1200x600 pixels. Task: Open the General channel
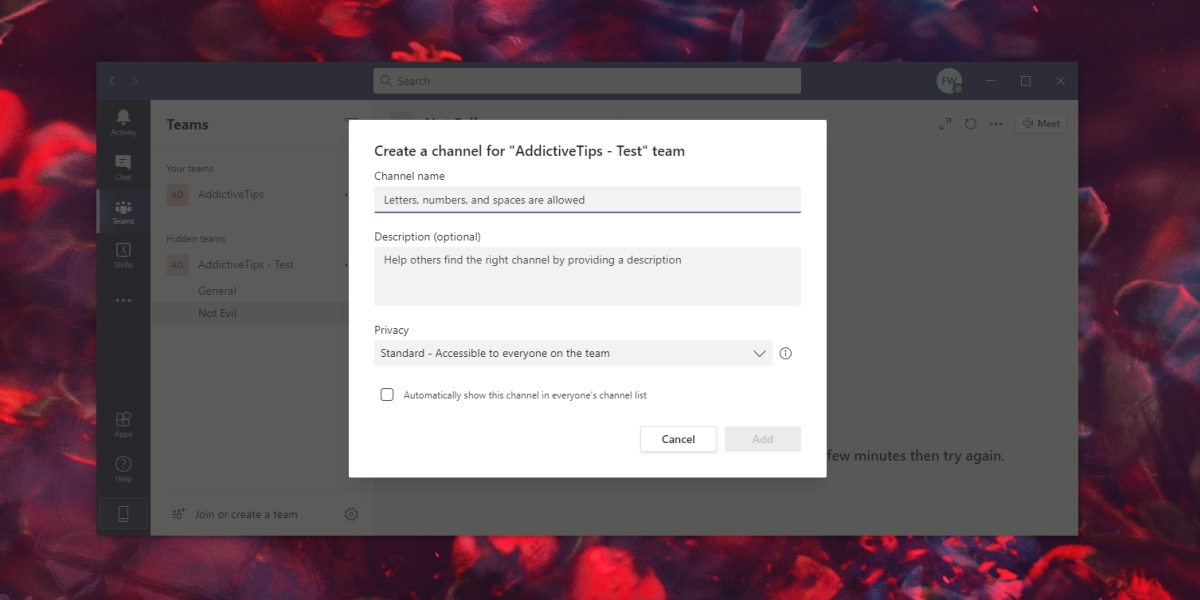[217, 291]
